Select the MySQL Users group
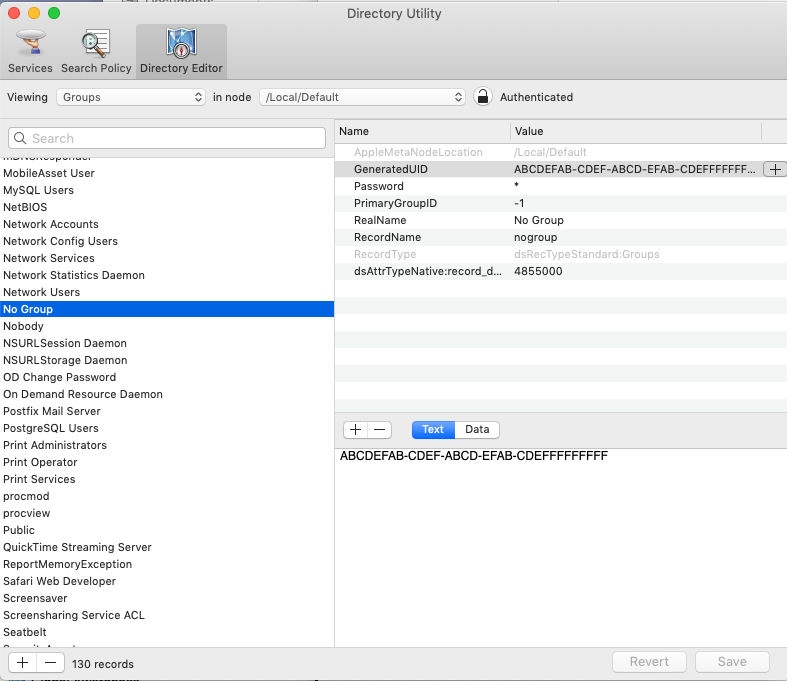787x681 pixels. [167, 190]
